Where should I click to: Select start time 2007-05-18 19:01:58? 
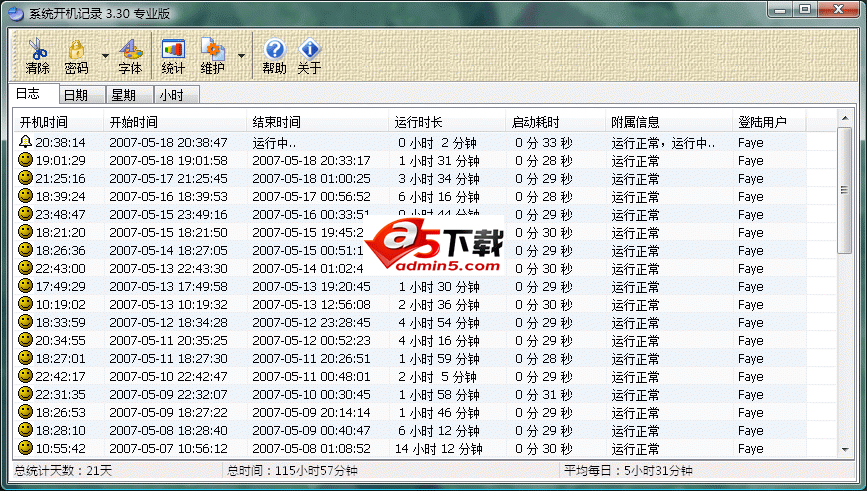coord(168,160)
